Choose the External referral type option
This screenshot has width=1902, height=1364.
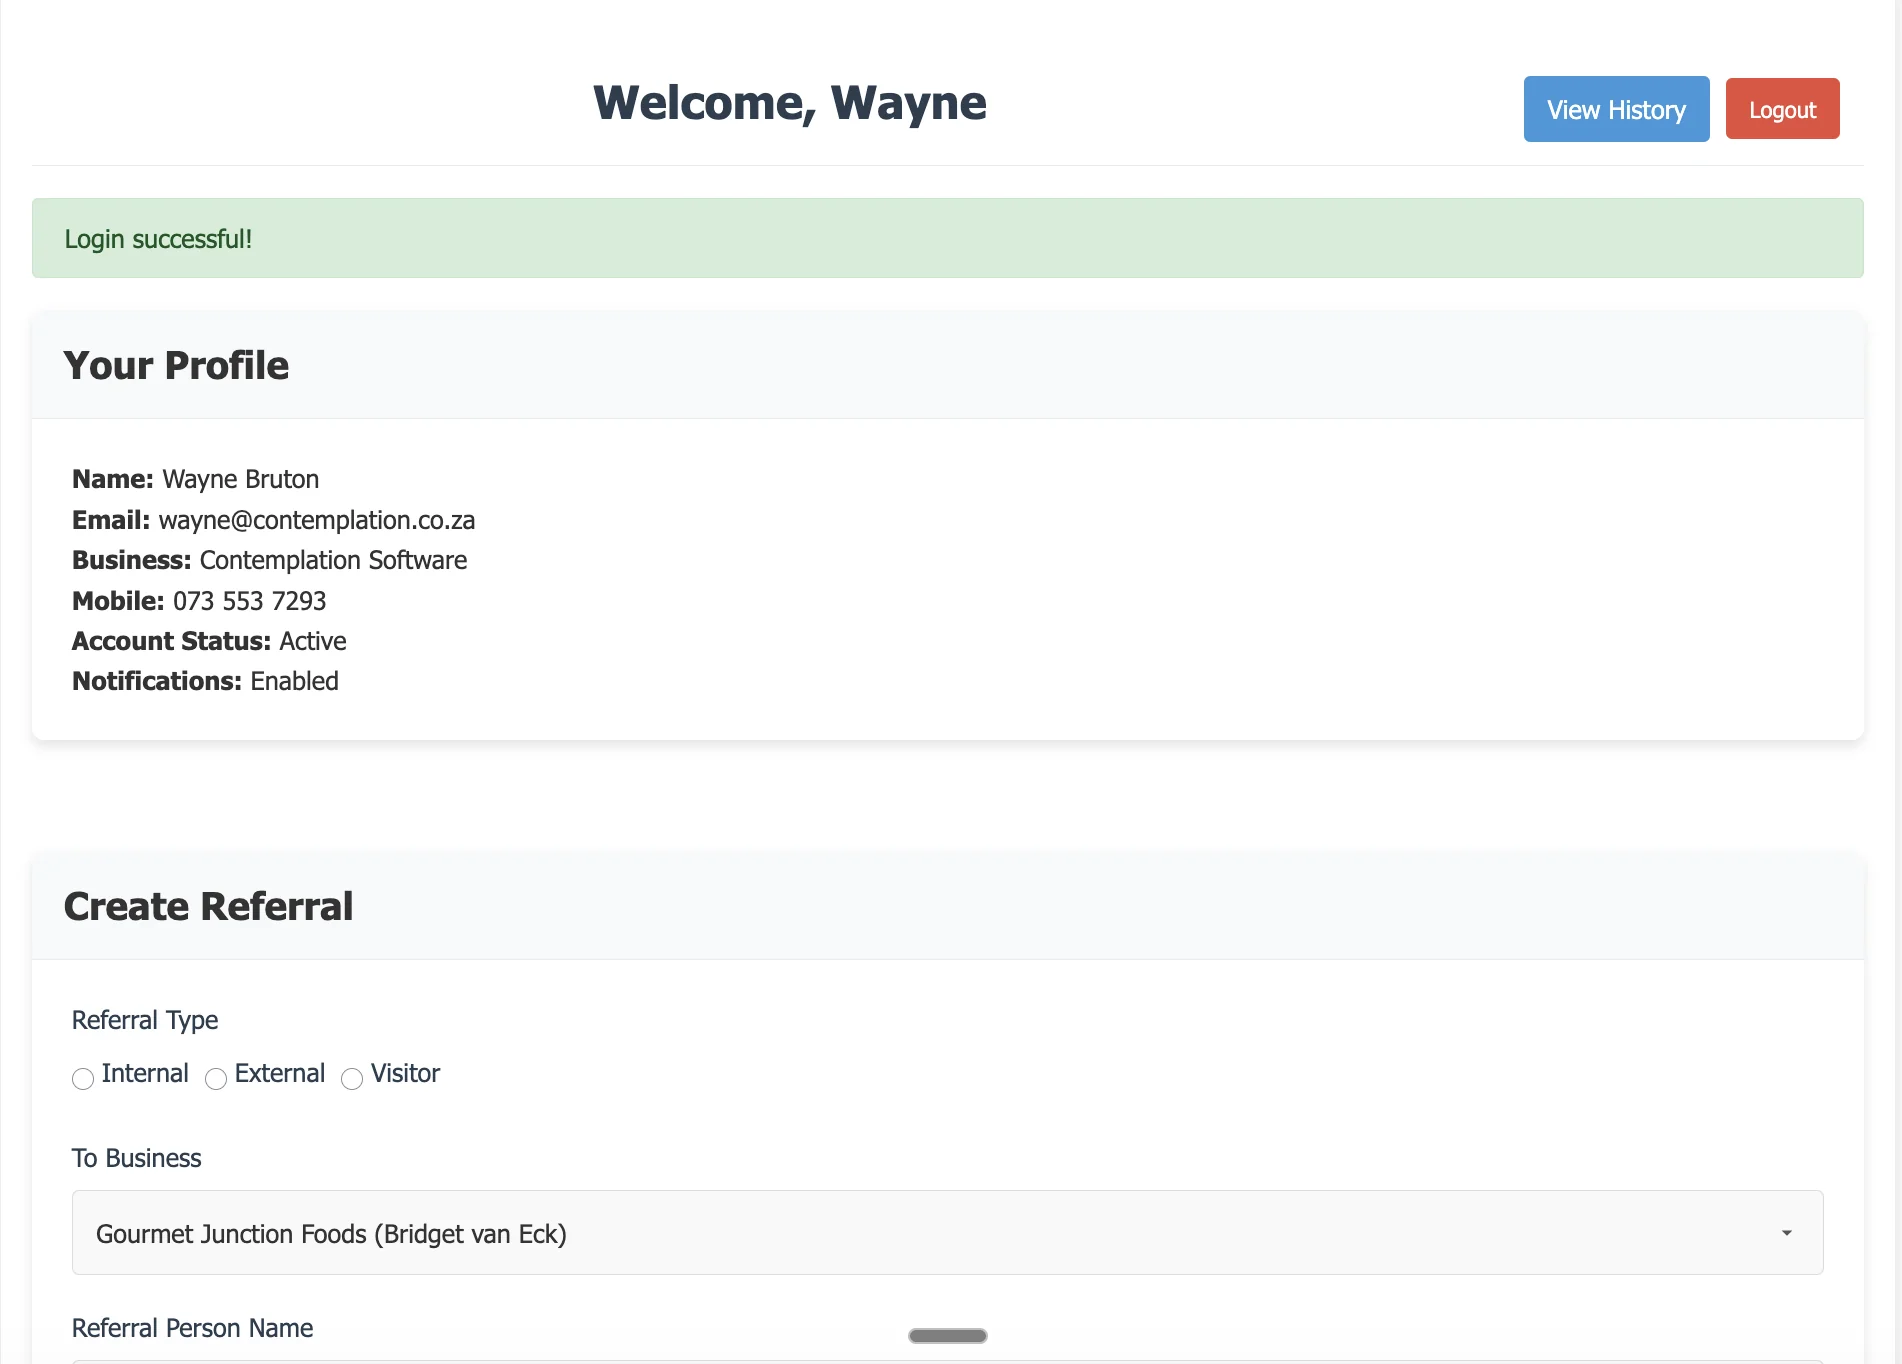pyautogui.click(x=216, y=1078)
